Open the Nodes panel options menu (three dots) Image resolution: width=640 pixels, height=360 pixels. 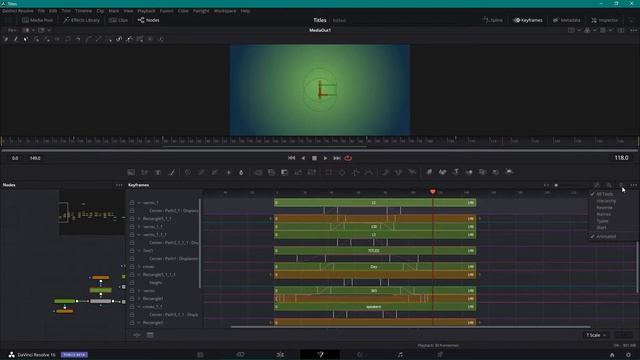point(119,185)
